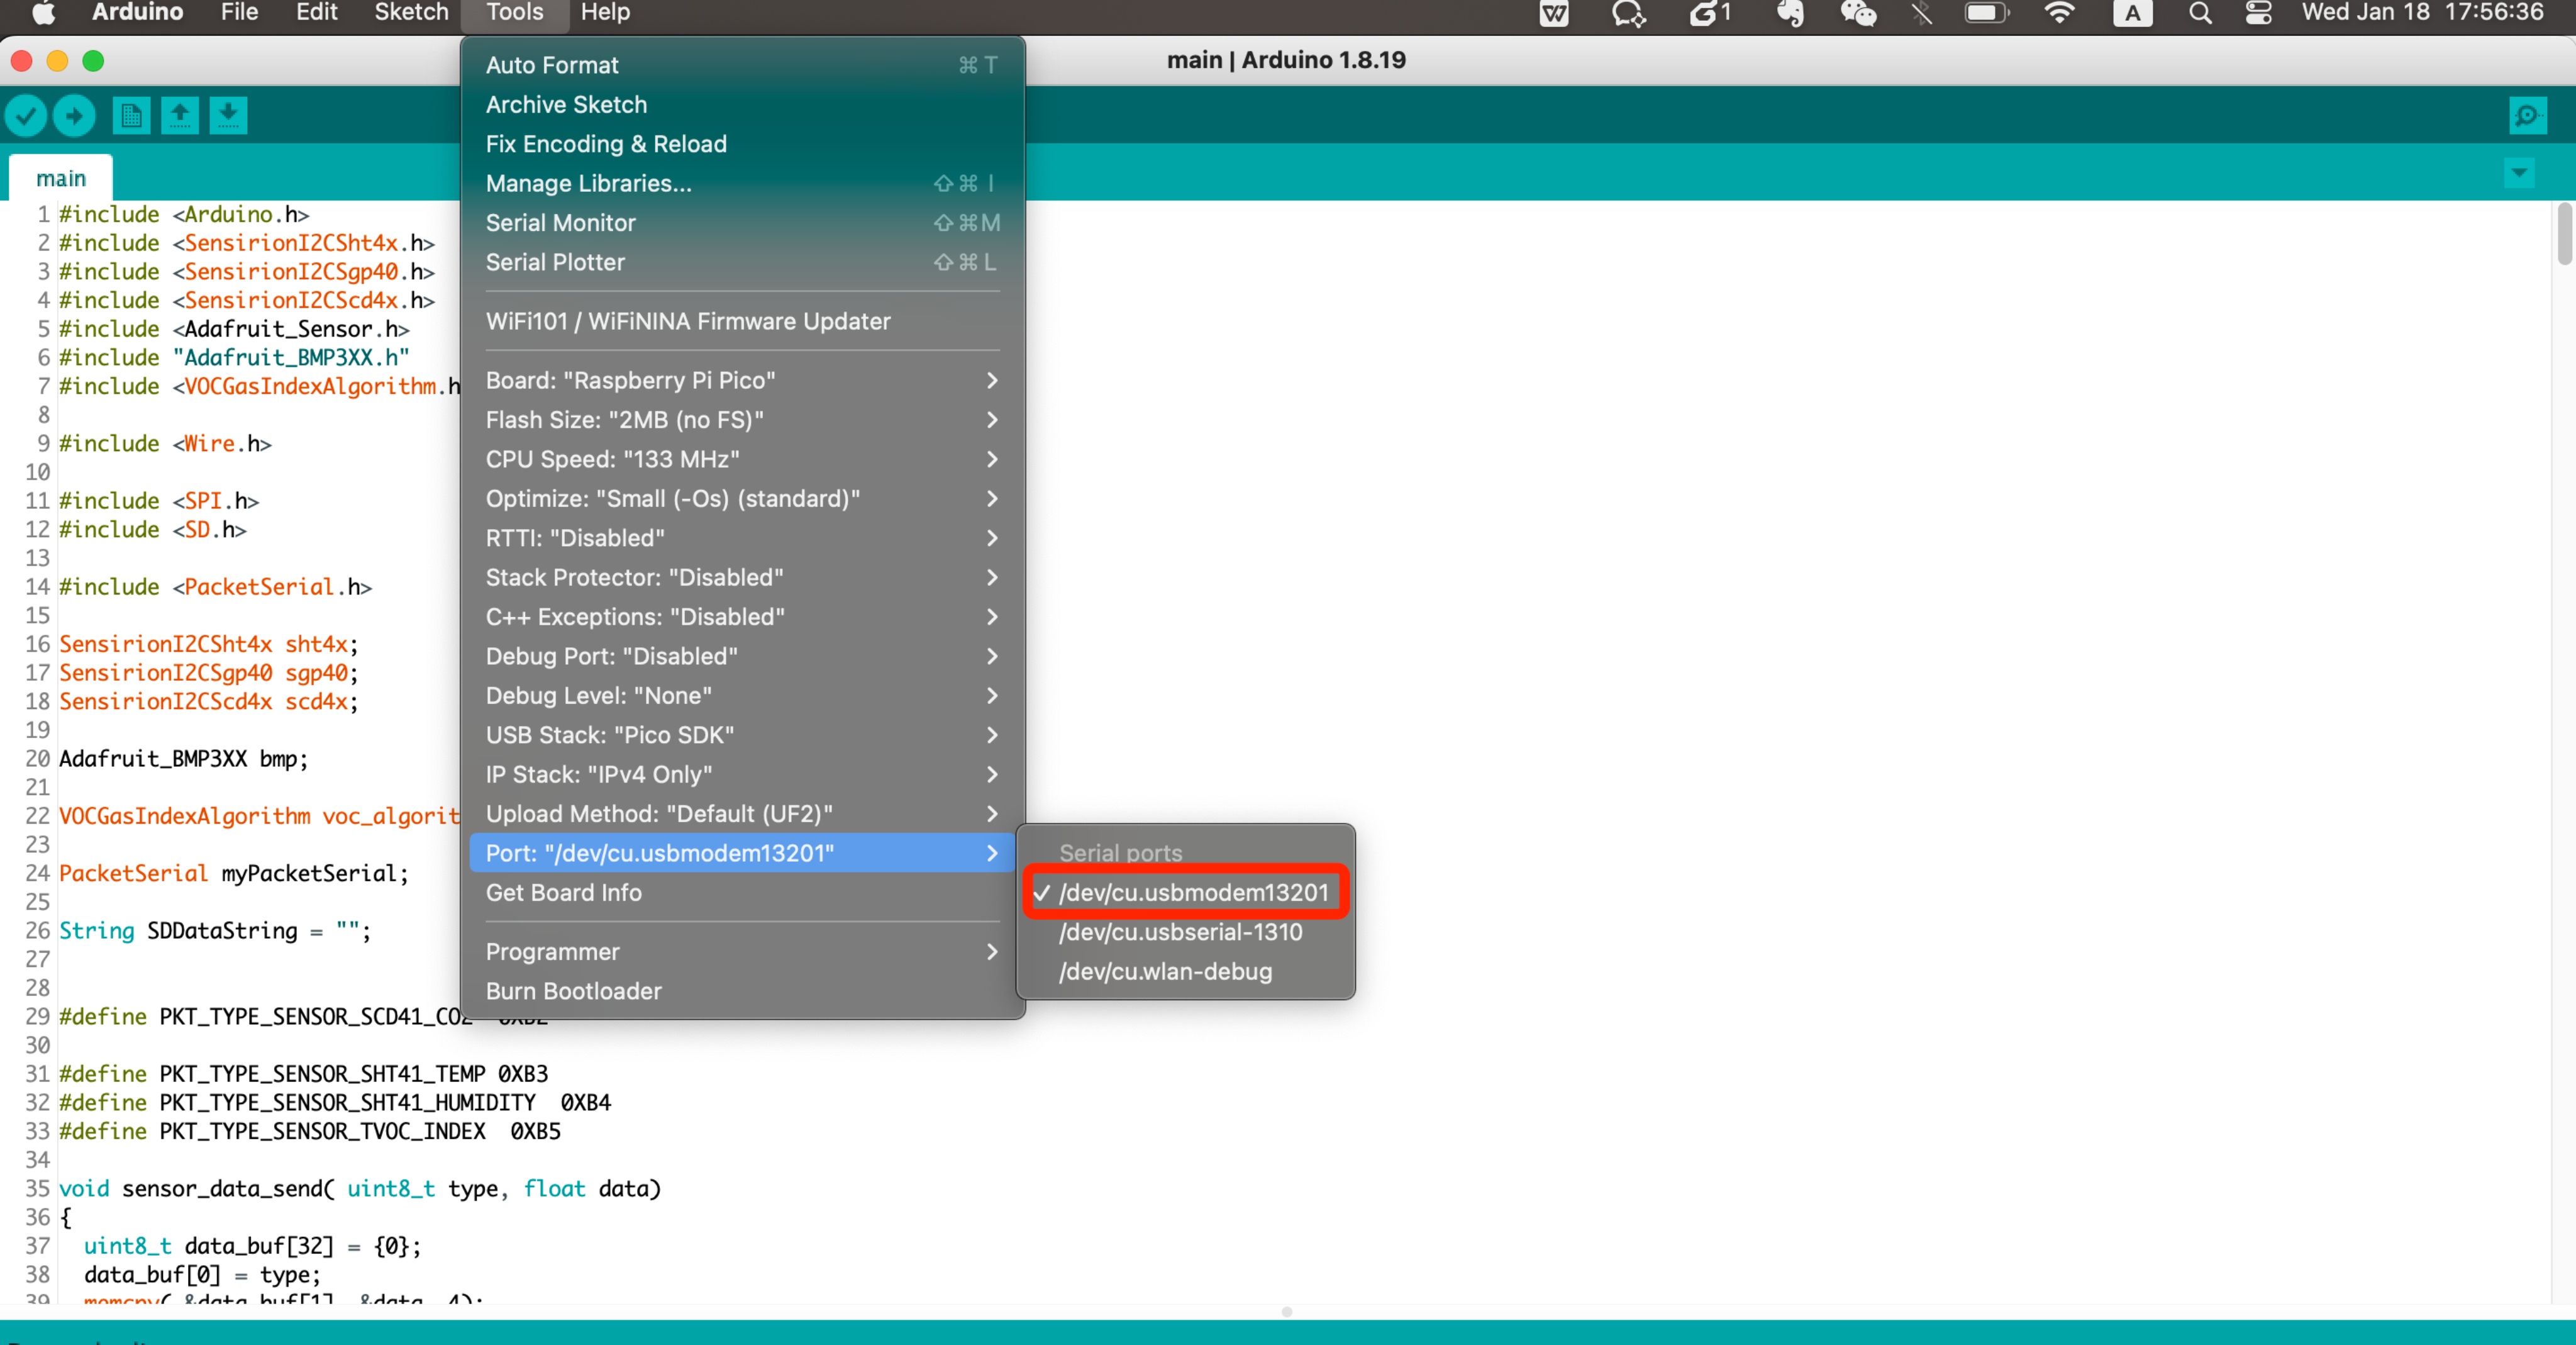Open the Edit menu

point(316,13)
